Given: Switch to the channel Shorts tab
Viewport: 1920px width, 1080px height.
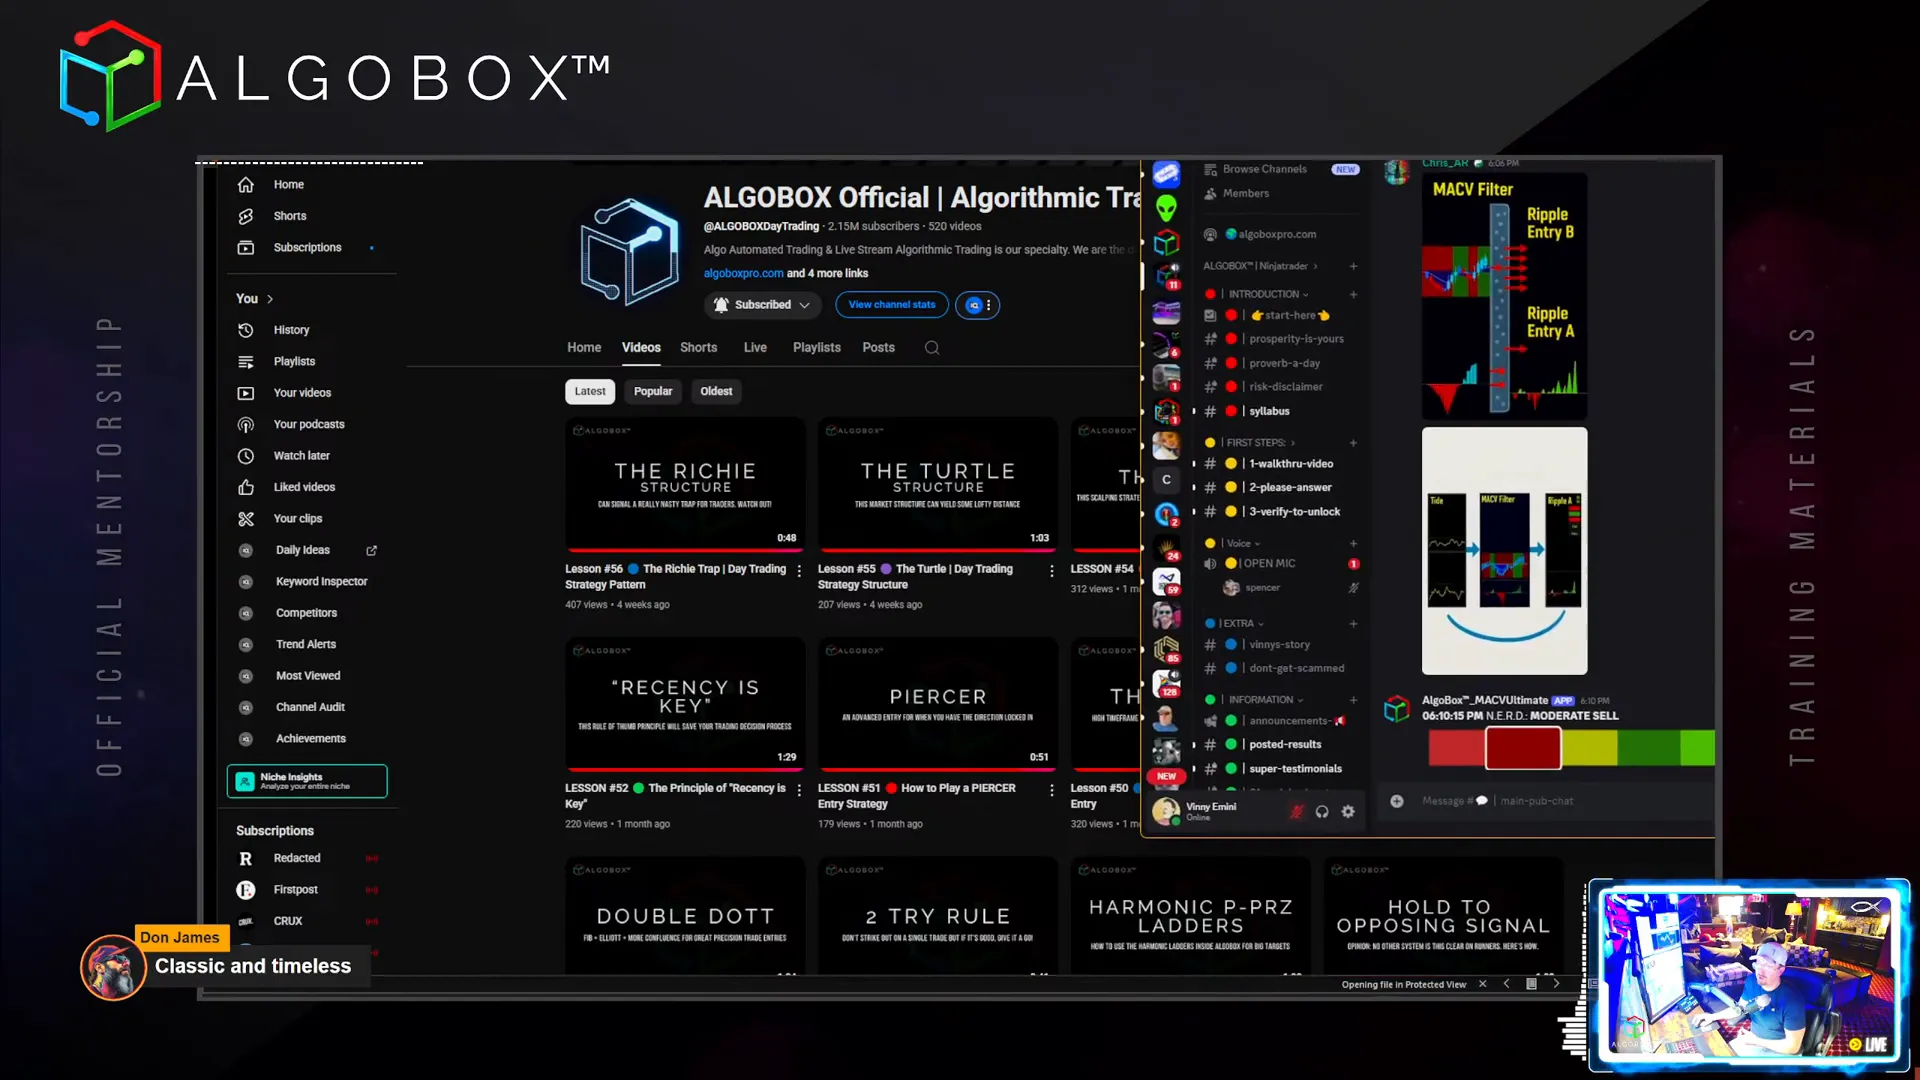Looking at the screenshot, I should tap(698, 348).
